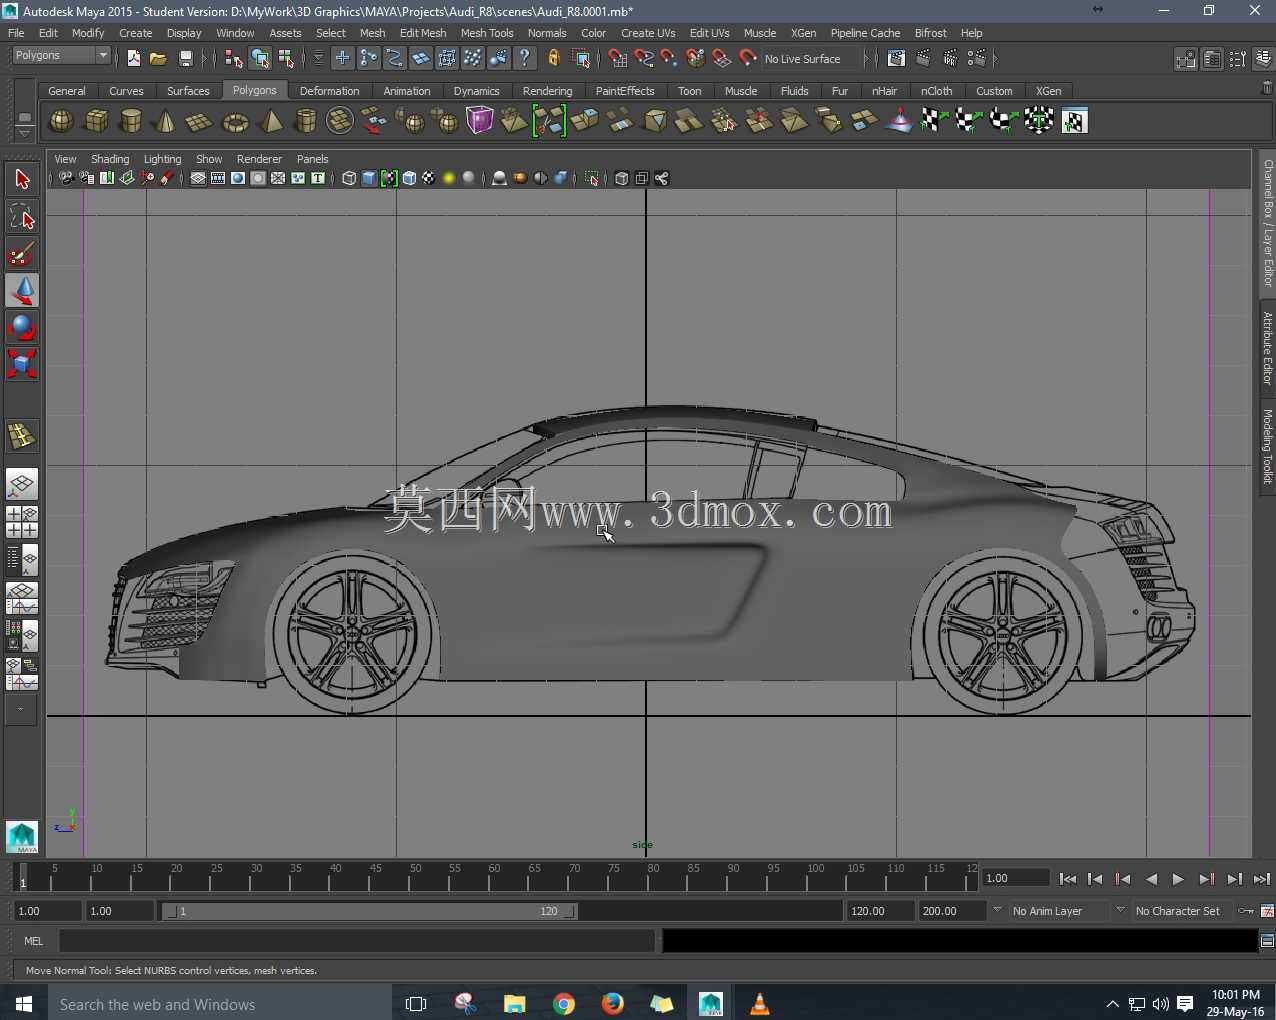The image size is (1276, 1020).
Task: Create a polygon sphere from the shelf
Action: 61,121
